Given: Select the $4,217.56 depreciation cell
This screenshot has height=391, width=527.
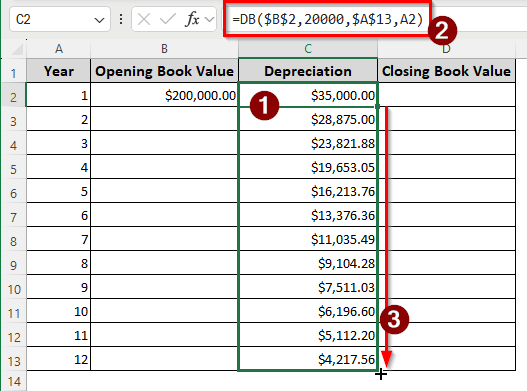Looking at the screenshot, I should pos(308,359).
